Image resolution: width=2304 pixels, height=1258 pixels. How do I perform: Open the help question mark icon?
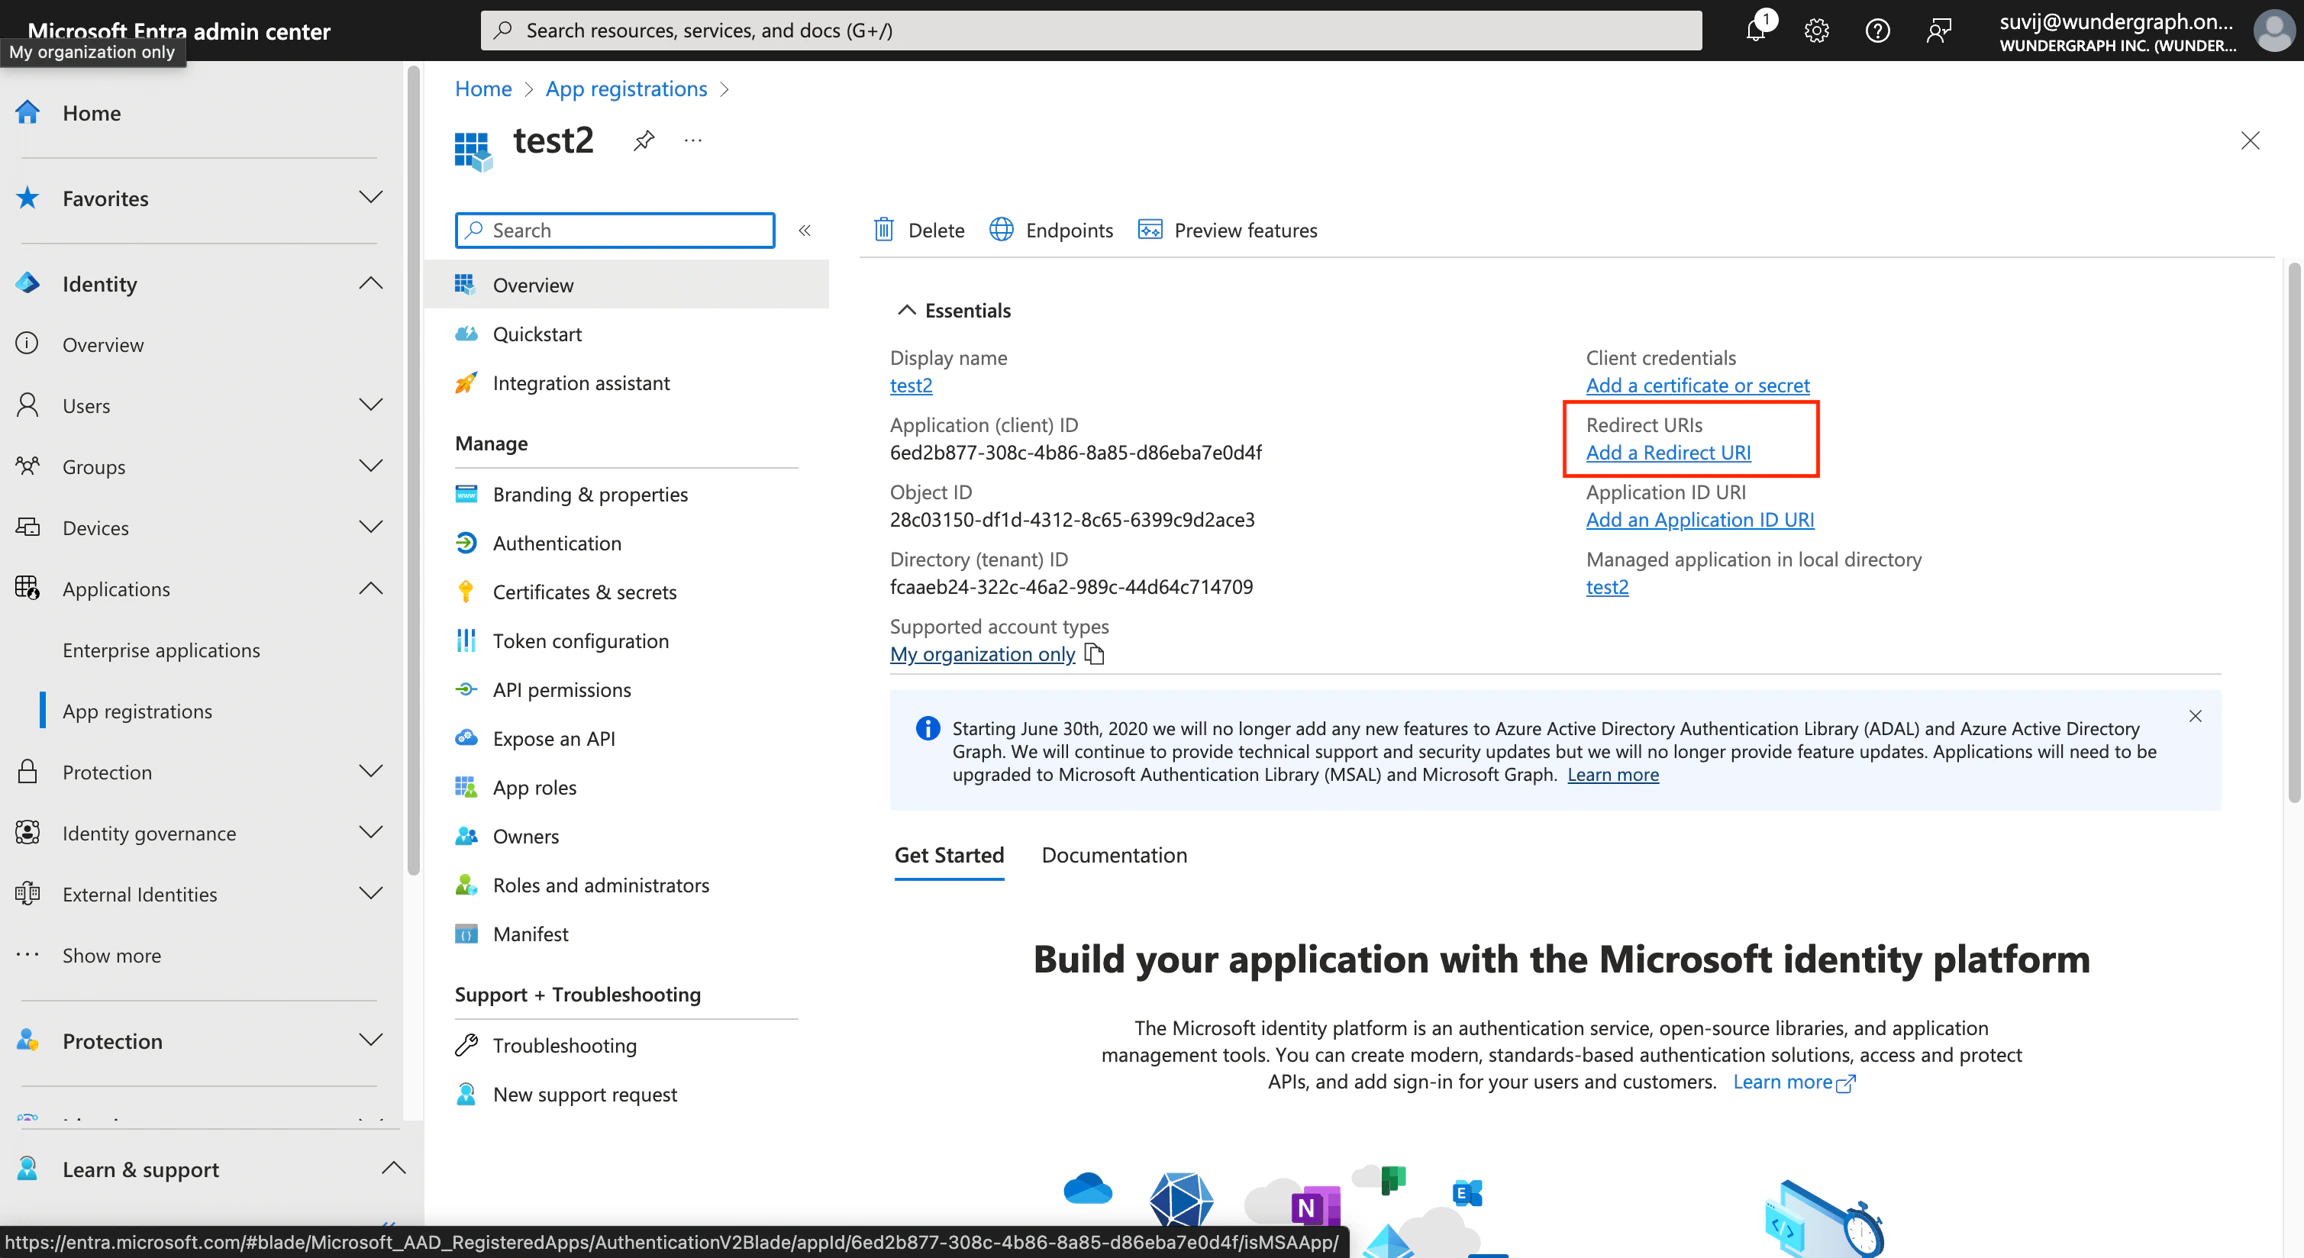(x=1878, y=30)
